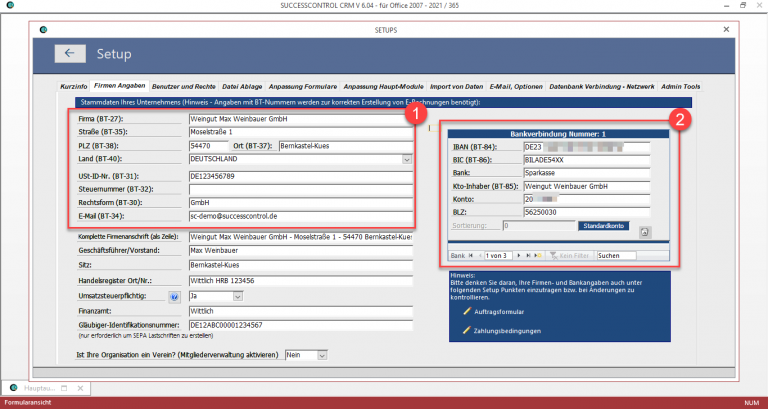
Task: Click the back arrow next to Setup
Action: [70, 54]
